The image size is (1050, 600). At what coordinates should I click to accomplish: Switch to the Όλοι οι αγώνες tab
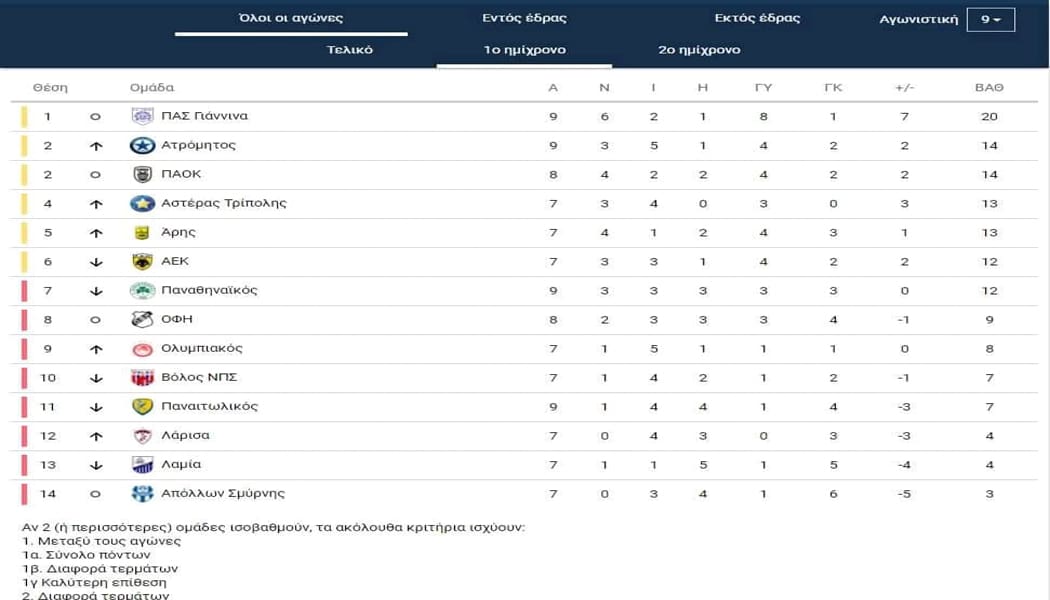291,18
